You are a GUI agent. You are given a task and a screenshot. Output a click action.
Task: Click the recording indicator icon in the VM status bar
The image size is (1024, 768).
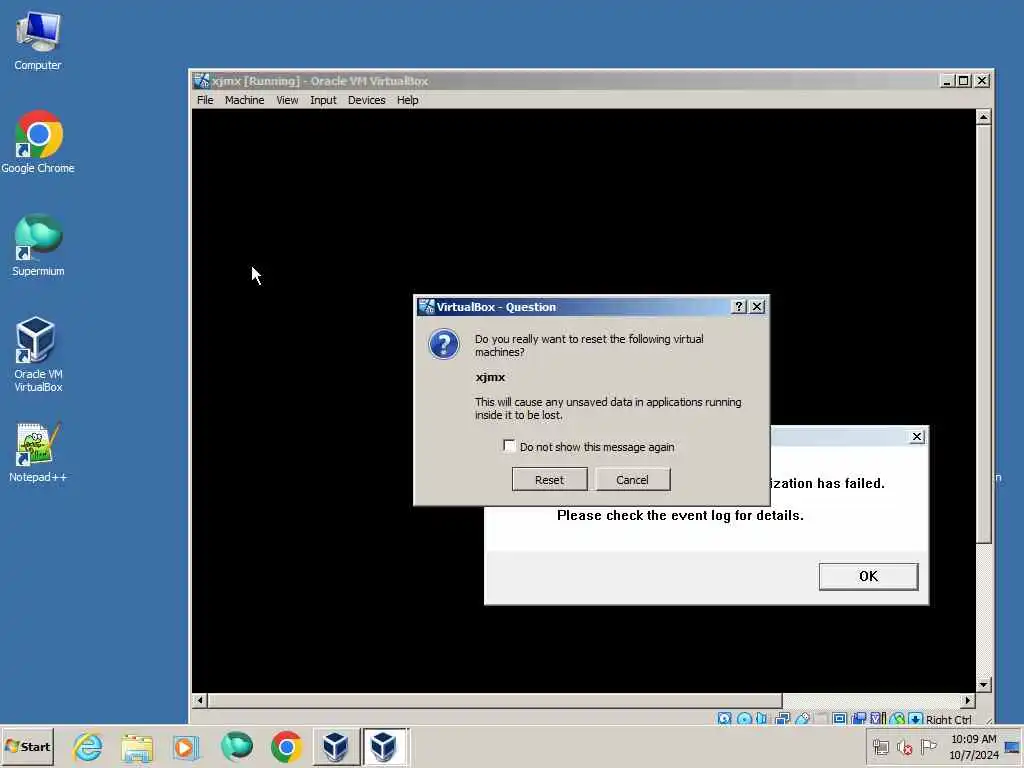(859, 719)
